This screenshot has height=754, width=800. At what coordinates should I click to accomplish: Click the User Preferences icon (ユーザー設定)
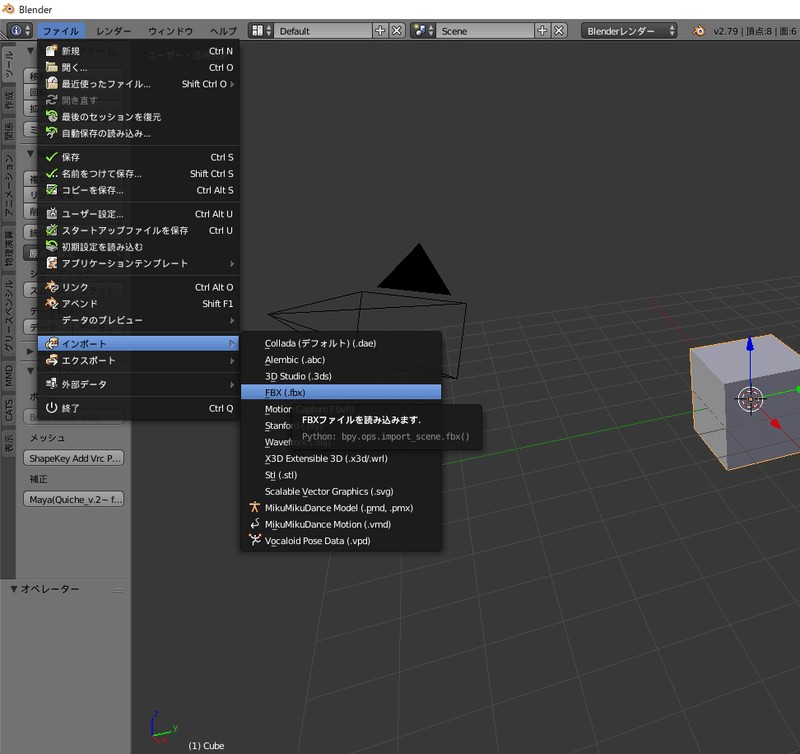(51, 213)
